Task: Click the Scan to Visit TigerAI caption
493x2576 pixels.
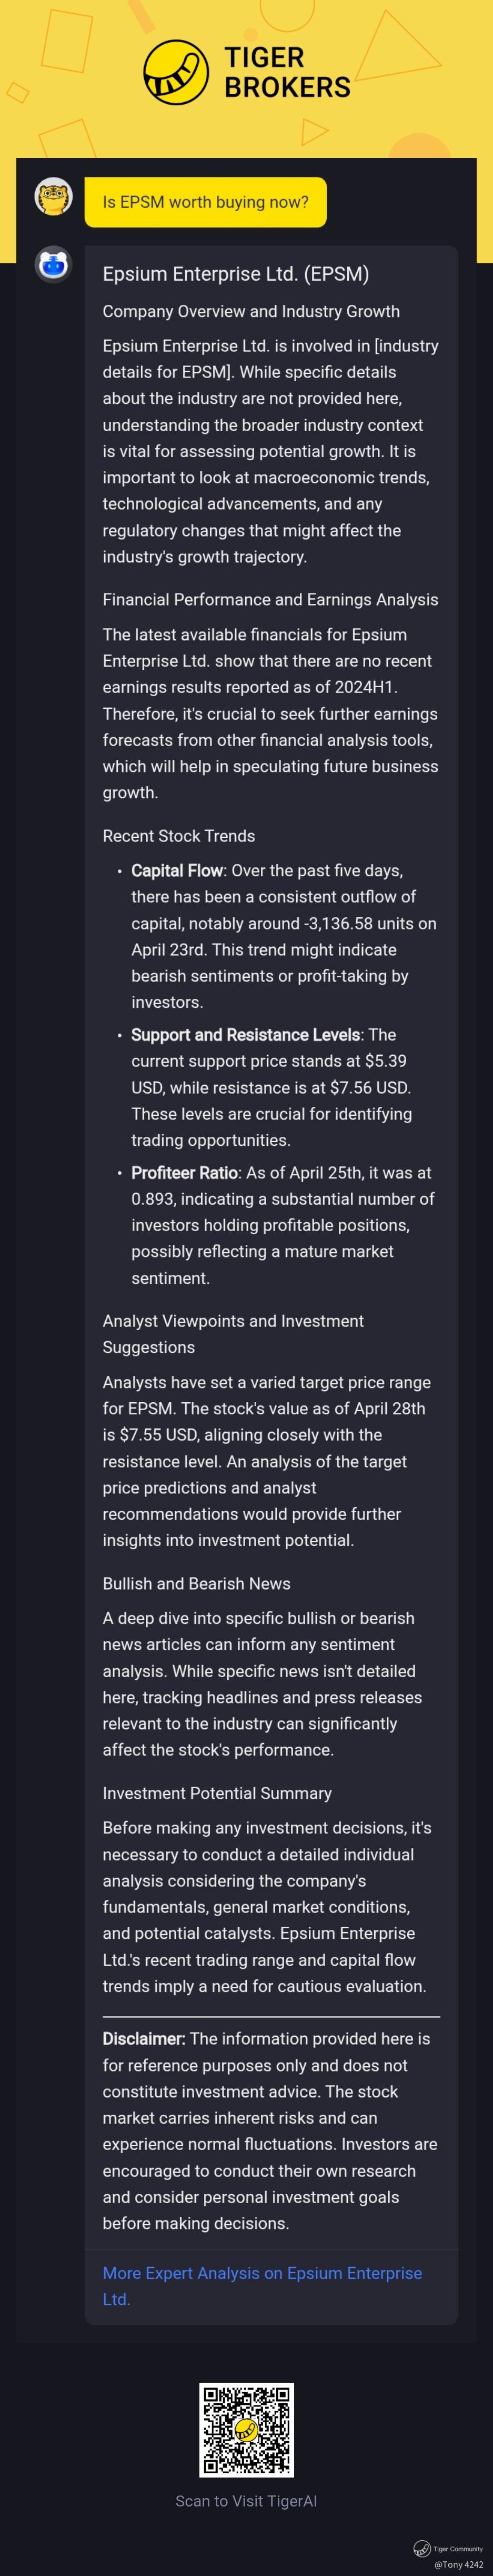Action: [x=246, y=2501]
